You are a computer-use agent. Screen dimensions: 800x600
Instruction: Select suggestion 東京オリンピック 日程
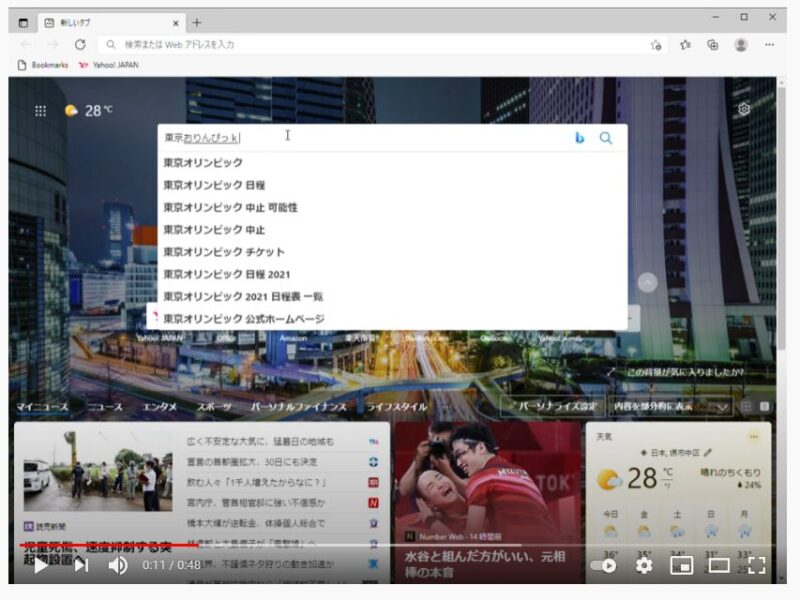[392, 185]
